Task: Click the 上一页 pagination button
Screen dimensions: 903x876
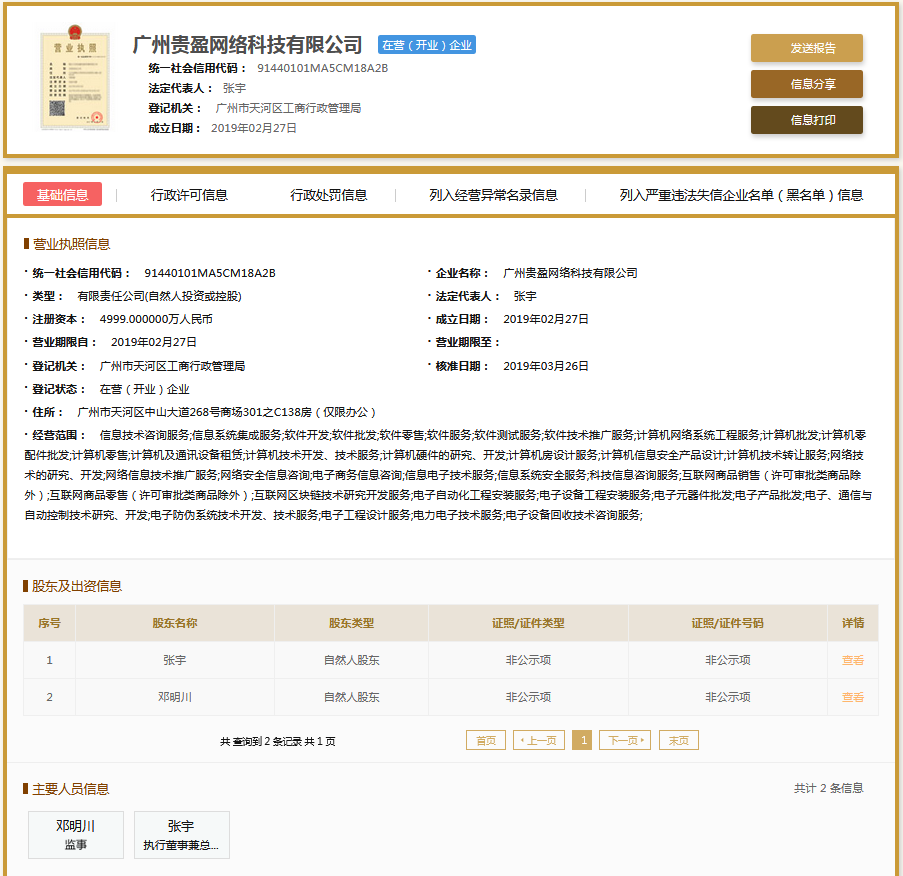Action: tap(538, 740)
